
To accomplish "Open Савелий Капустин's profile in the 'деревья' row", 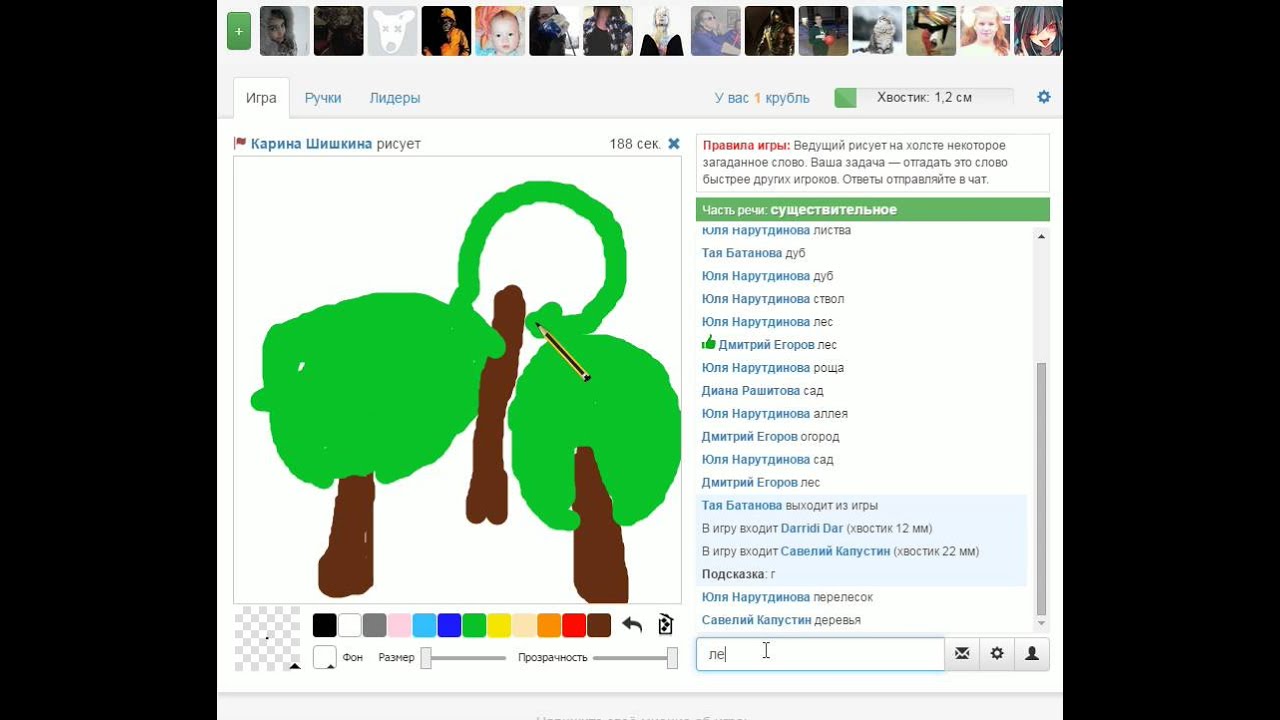I will [756, 620].
